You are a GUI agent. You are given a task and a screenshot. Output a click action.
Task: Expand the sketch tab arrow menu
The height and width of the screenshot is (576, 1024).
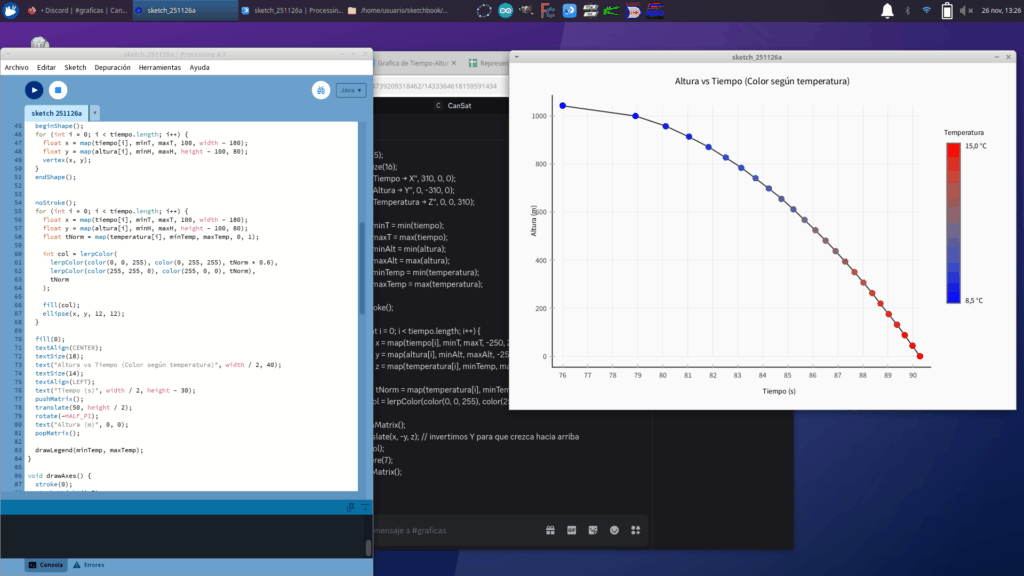click(x=95, y=113)
